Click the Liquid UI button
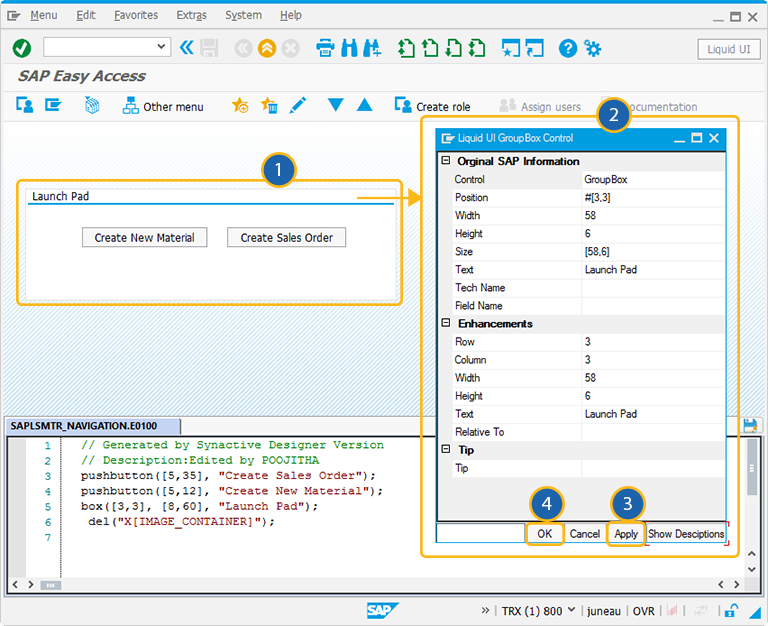Screen dimensions: 768x626 (728, 49)
